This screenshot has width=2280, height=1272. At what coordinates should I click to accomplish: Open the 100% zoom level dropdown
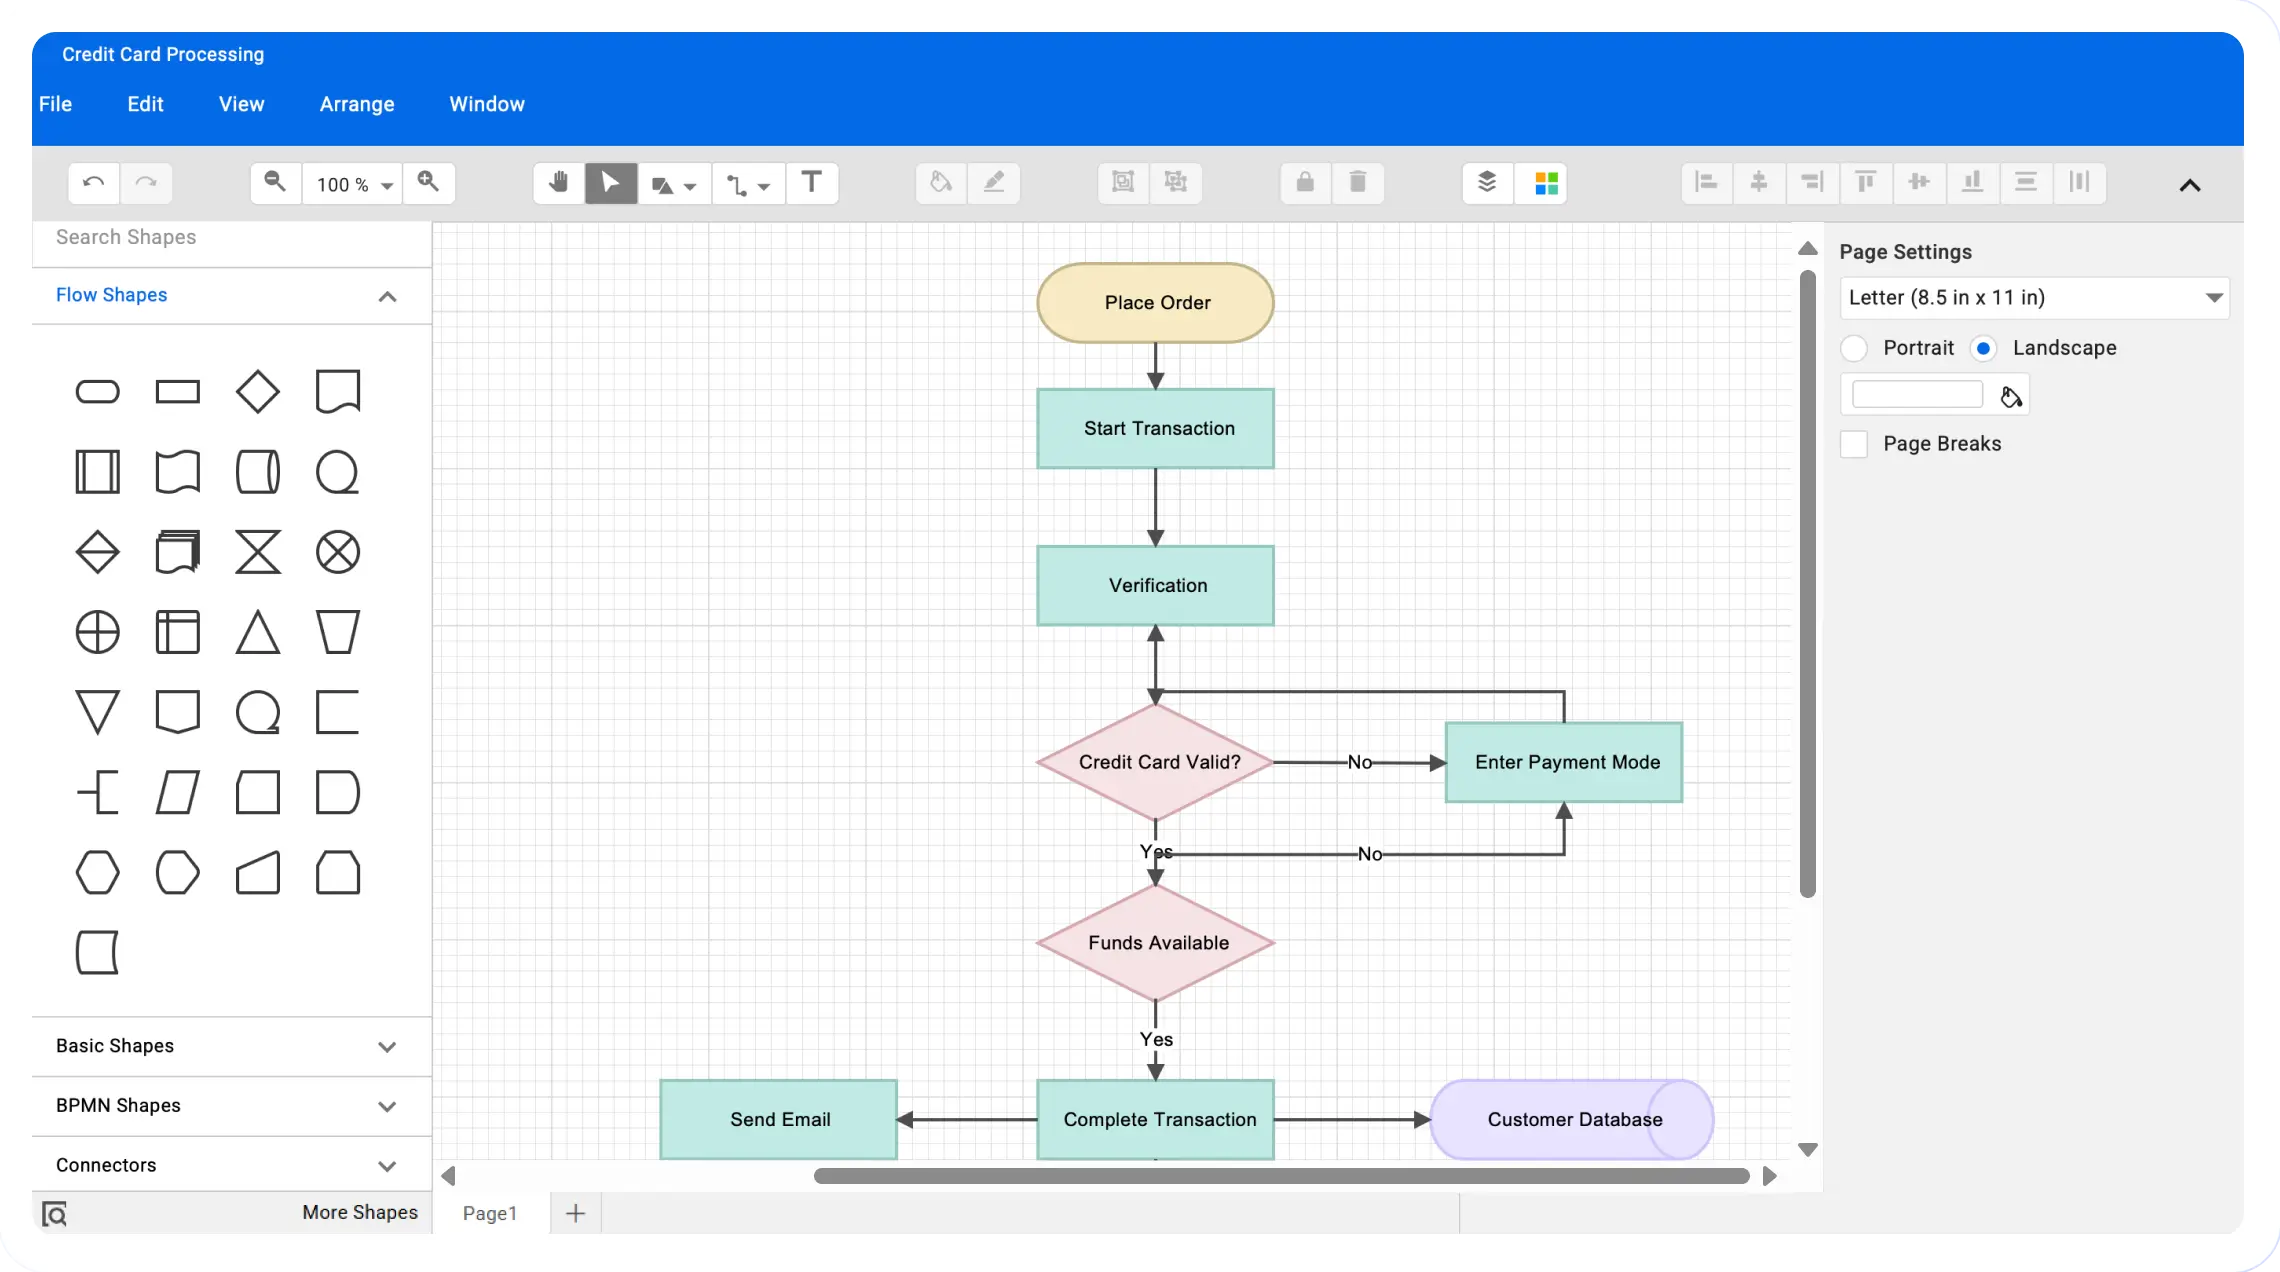click(x=353, y=184)
